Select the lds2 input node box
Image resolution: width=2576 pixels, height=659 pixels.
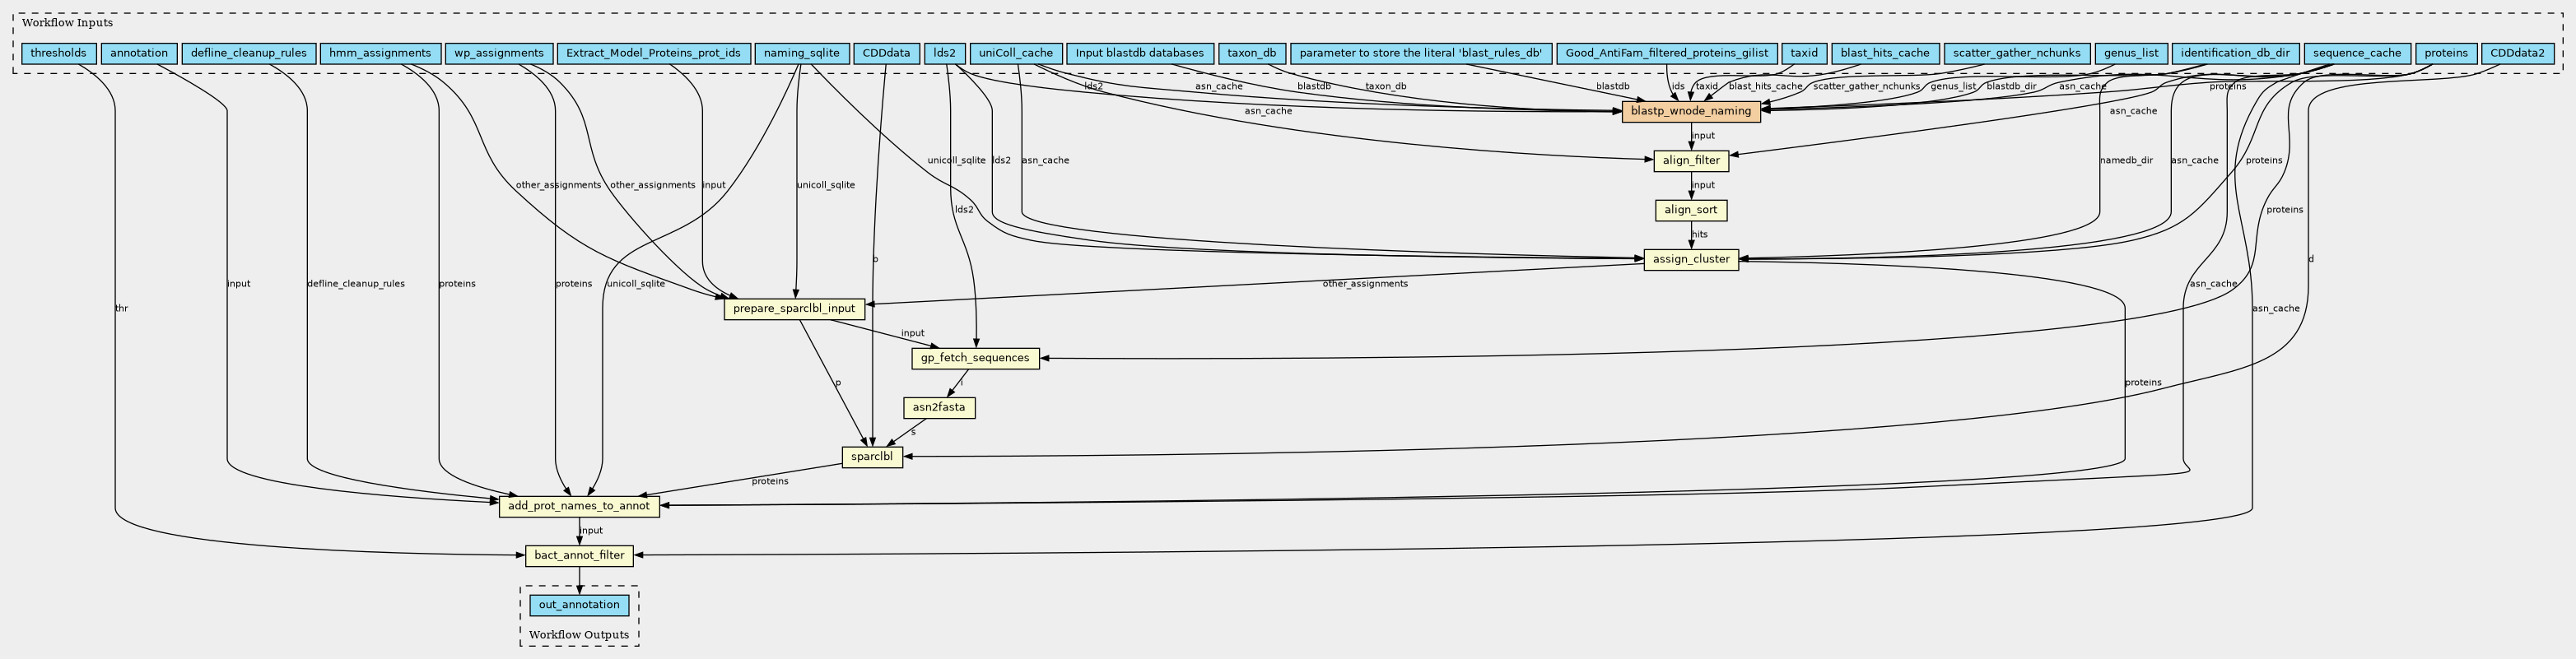pyautogui.click(x=944, y=53)
